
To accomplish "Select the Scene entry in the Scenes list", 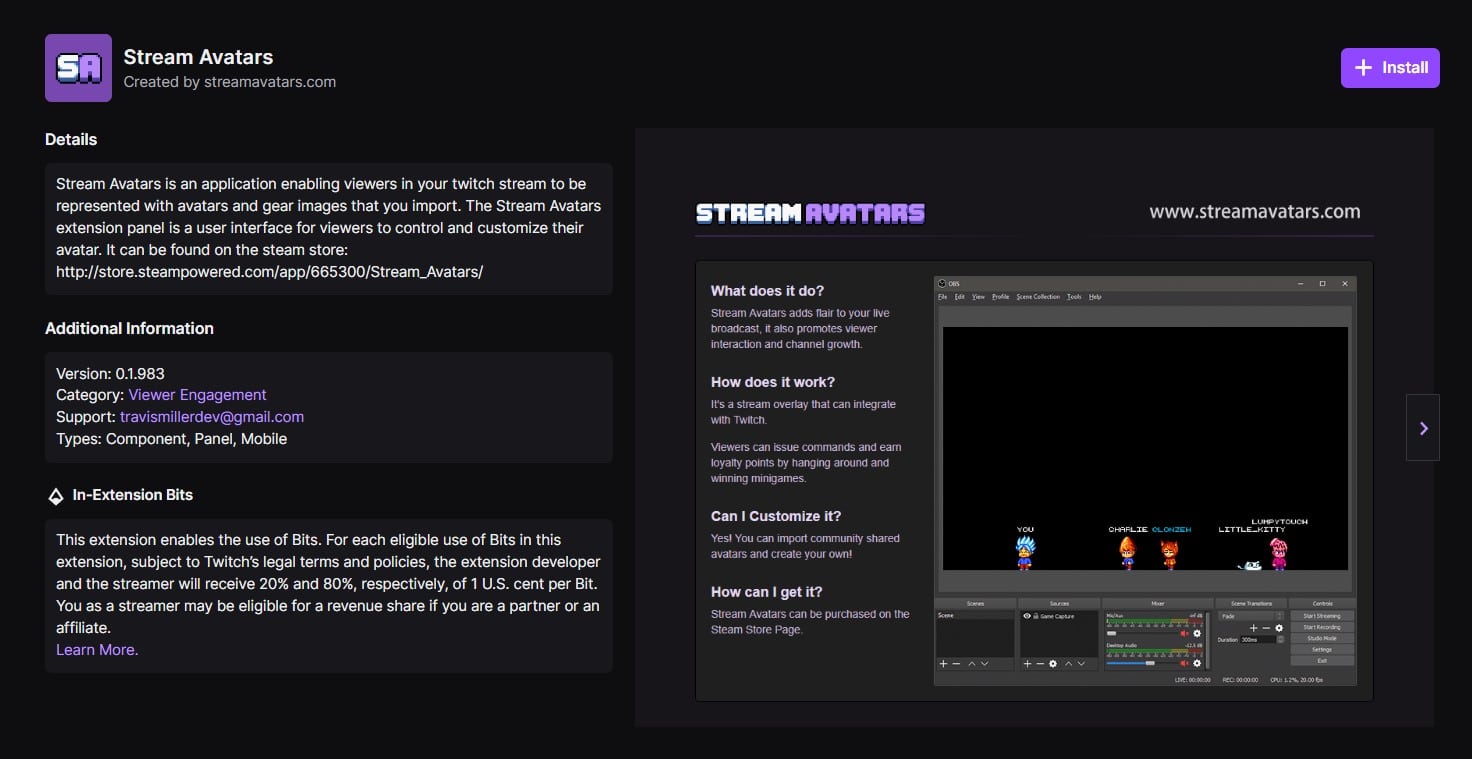I will [947, 615].
